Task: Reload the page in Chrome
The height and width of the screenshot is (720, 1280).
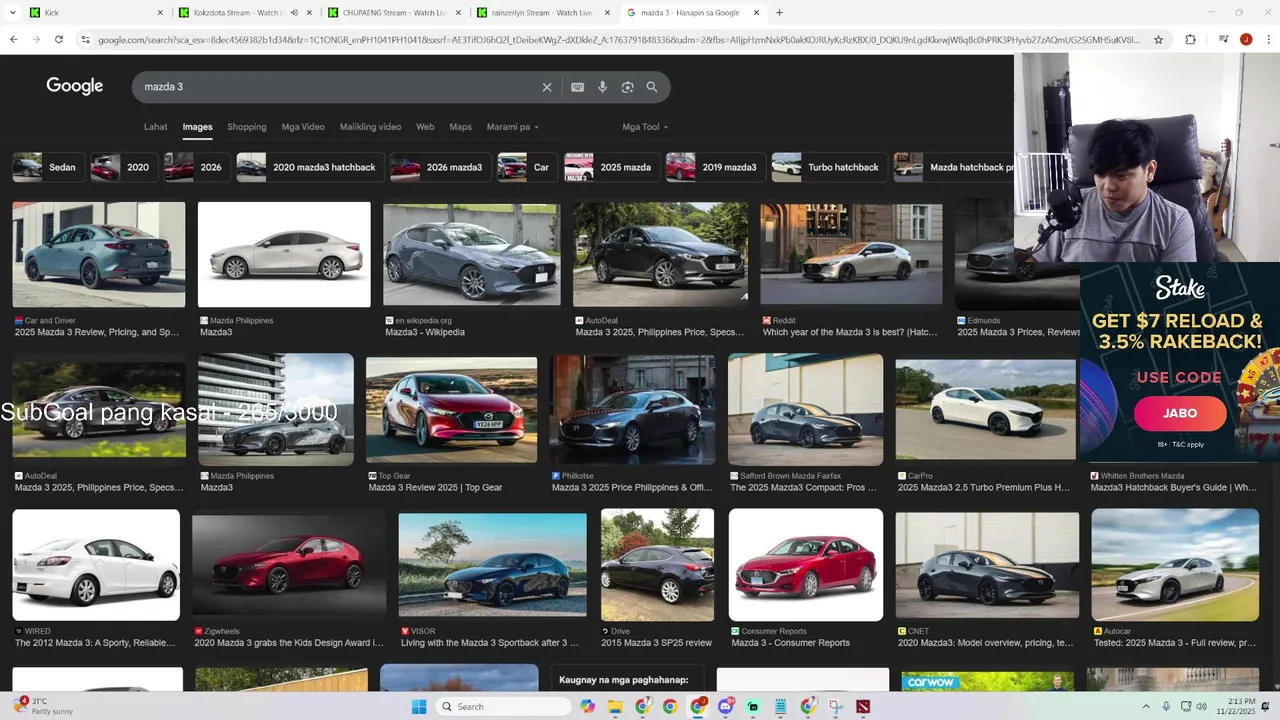Action: click(59, 40)
